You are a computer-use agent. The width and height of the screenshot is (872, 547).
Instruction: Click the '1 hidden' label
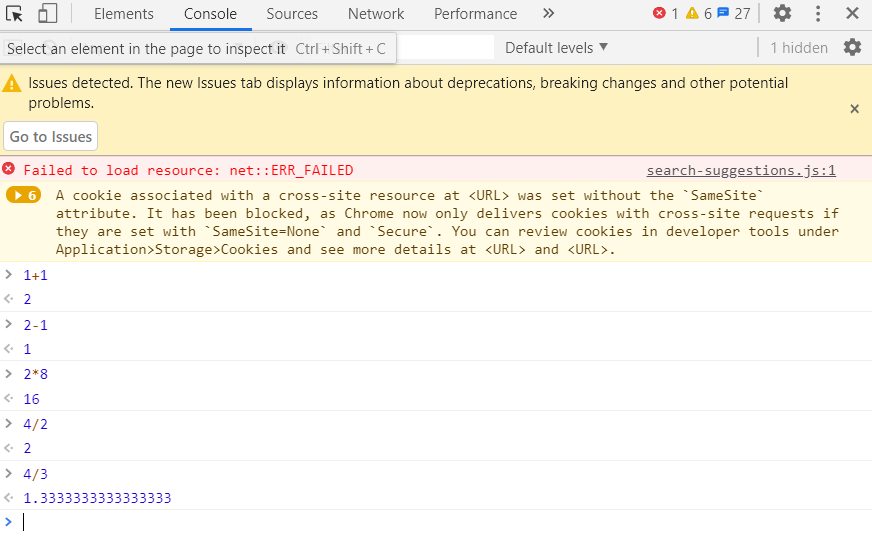click(x=799, y=48)
